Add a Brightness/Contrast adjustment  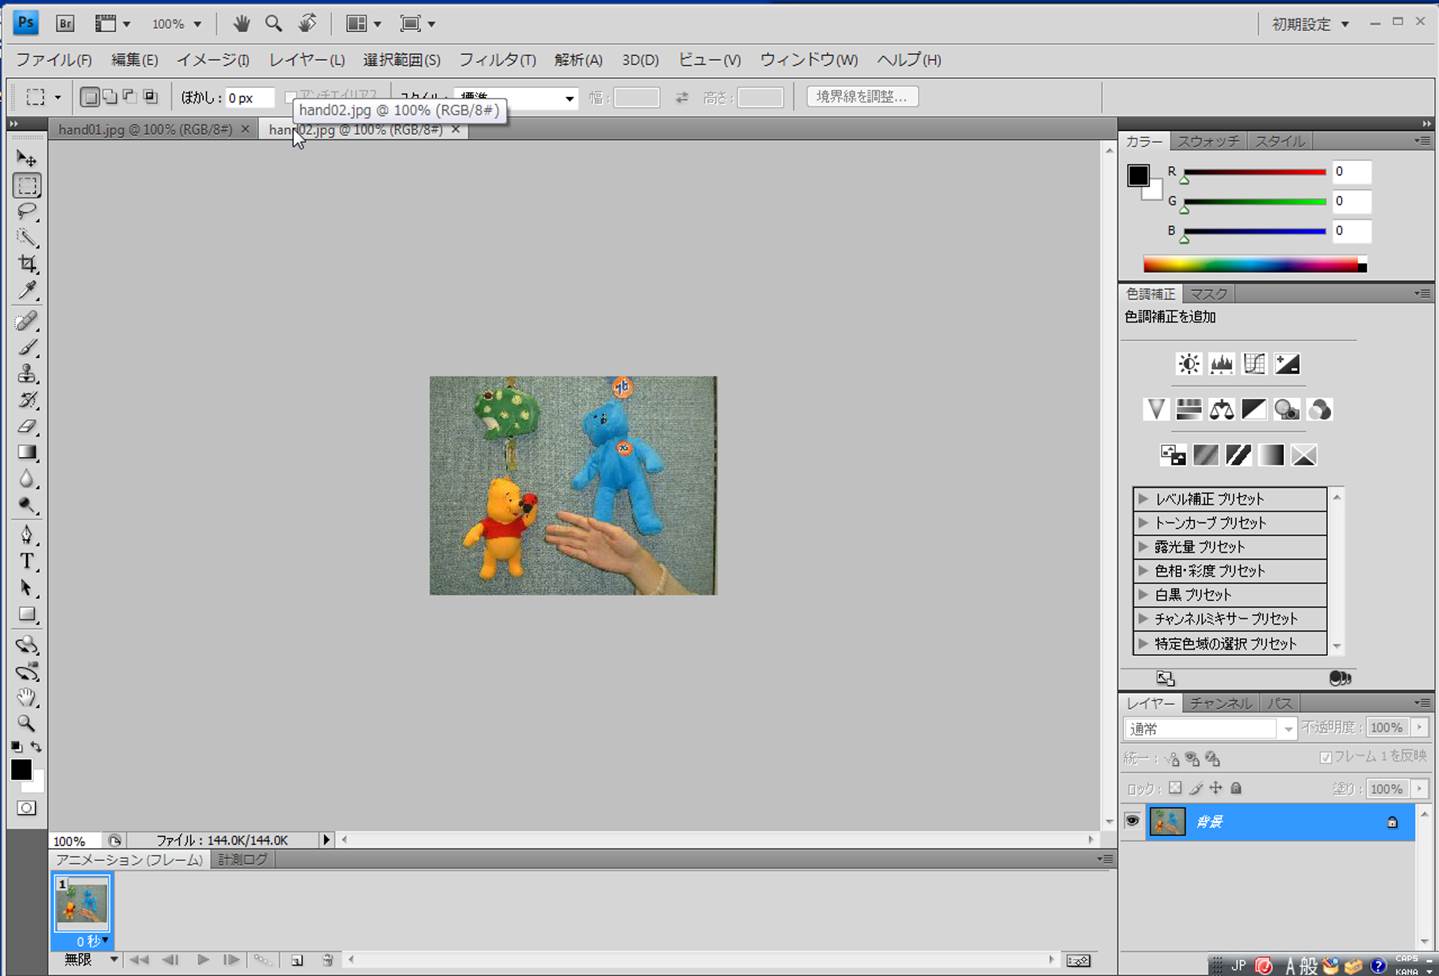coord(1188,364)
